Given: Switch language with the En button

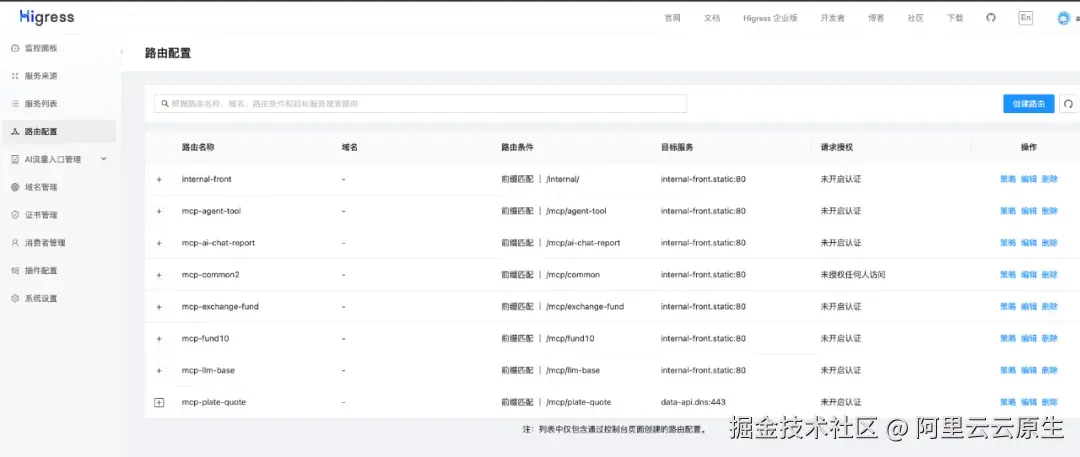Looking at the screenshot, I should [1026, 18].
